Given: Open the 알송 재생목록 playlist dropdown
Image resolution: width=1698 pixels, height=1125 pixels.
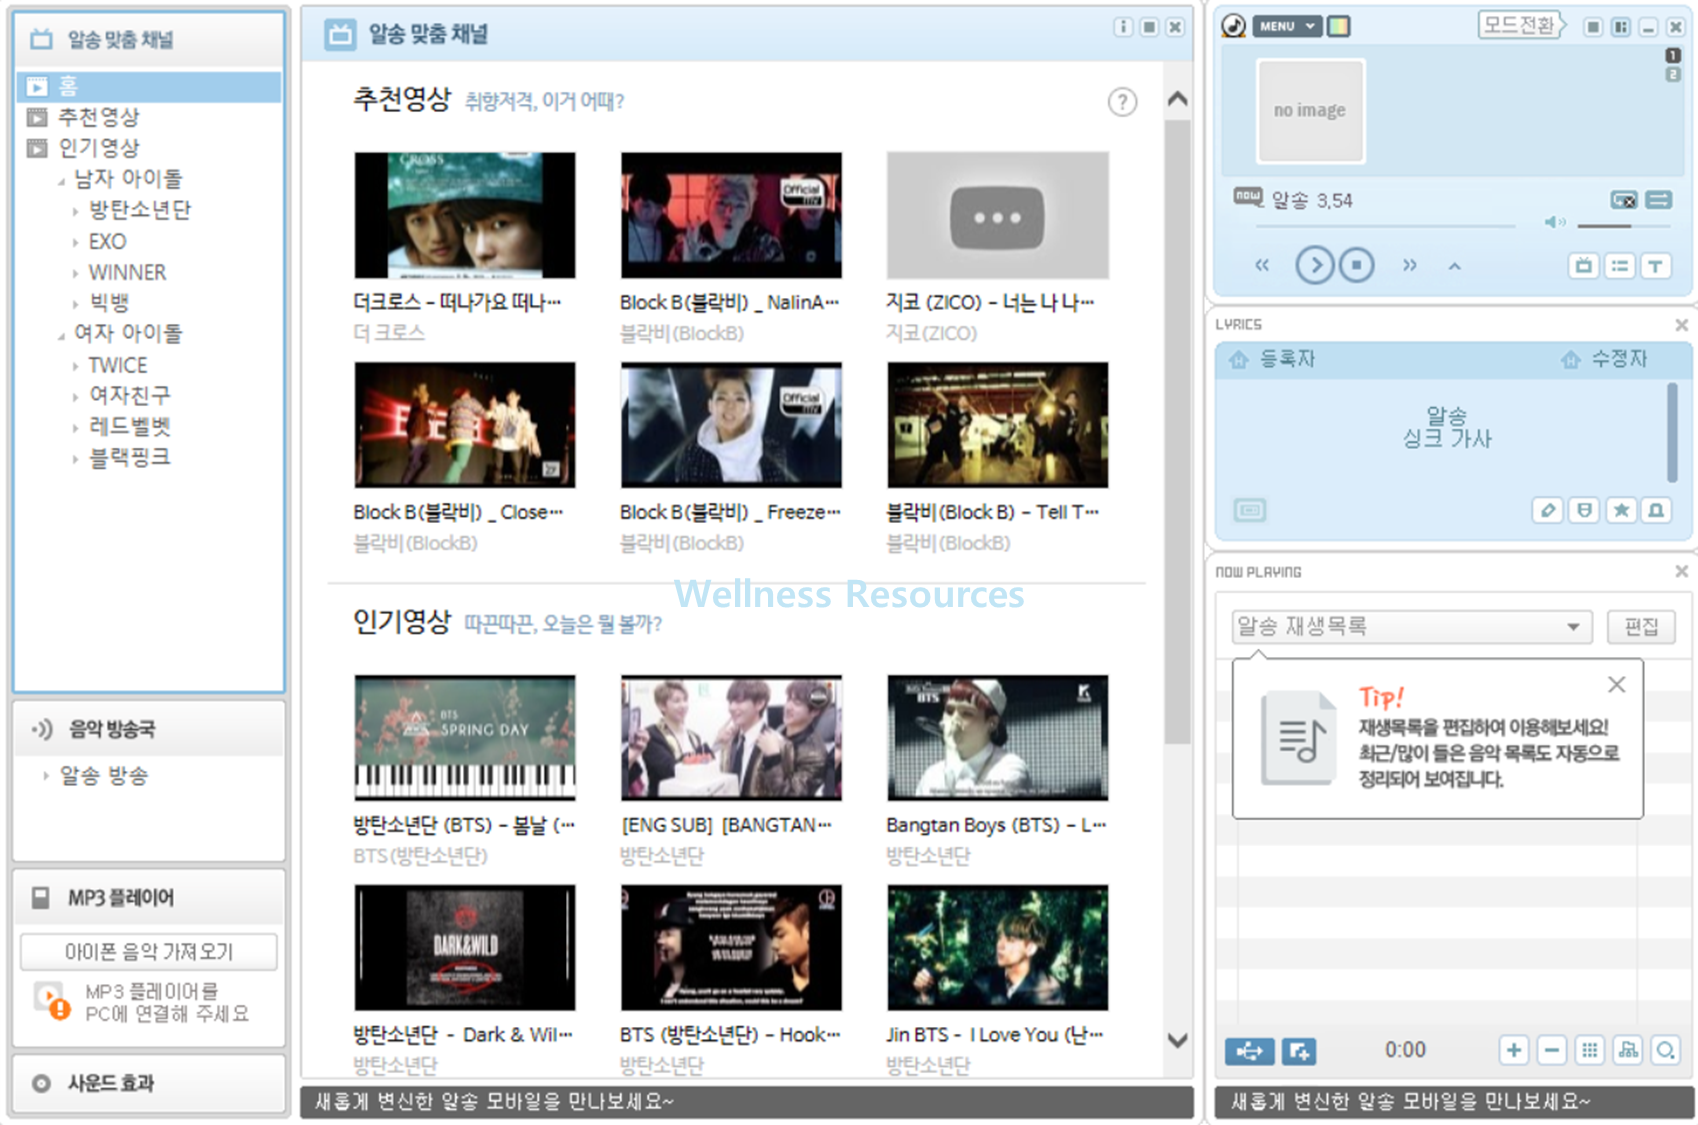Looking at the screenshot, I should tap(1411, 627).
